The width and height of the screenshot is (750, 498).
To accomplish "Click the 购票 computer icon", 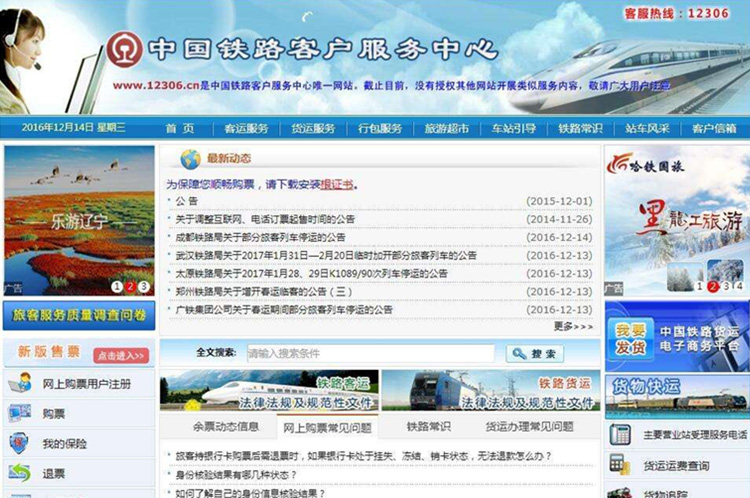I will 20,413.
